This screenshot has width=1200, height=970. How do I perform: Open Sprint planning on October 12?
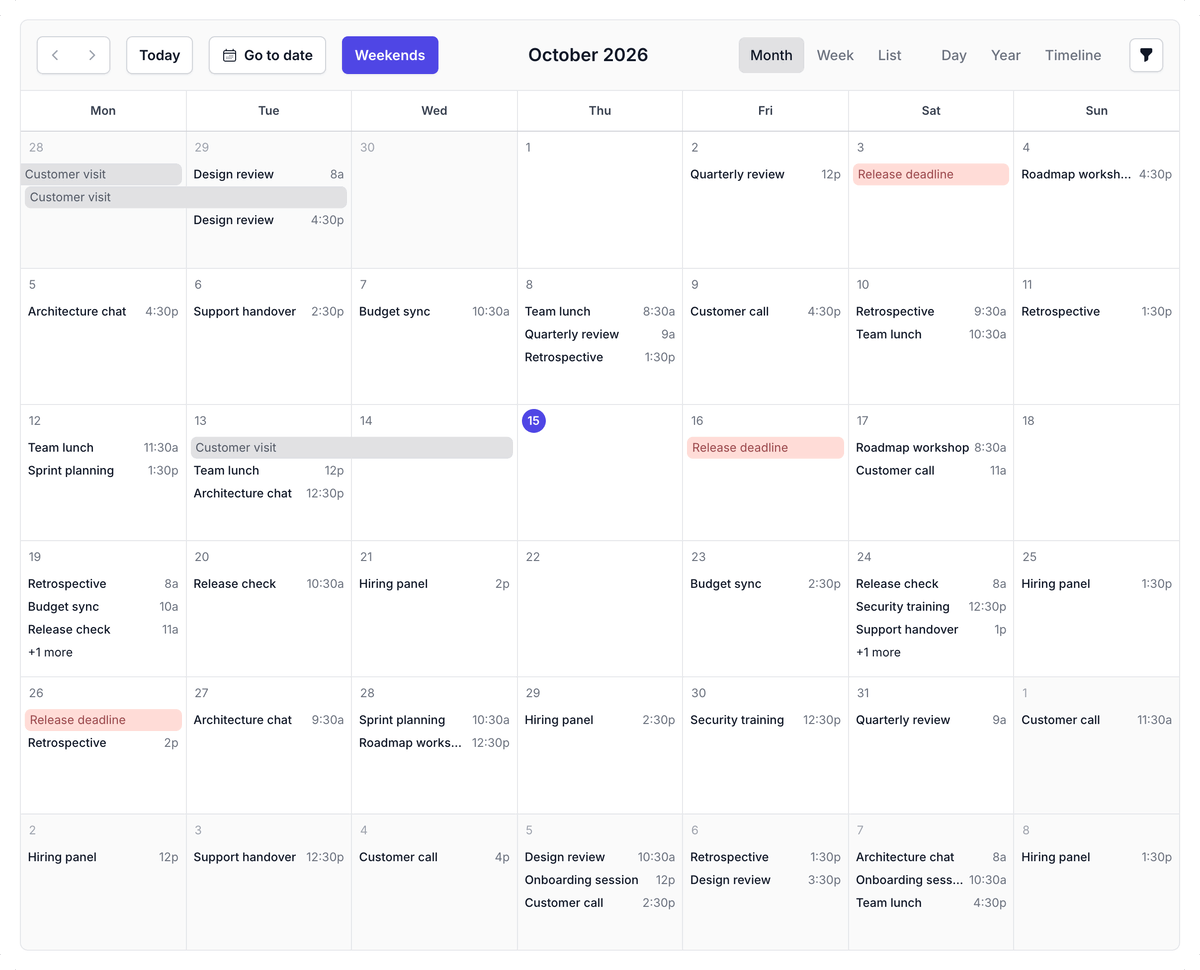[x=103, y=470]
